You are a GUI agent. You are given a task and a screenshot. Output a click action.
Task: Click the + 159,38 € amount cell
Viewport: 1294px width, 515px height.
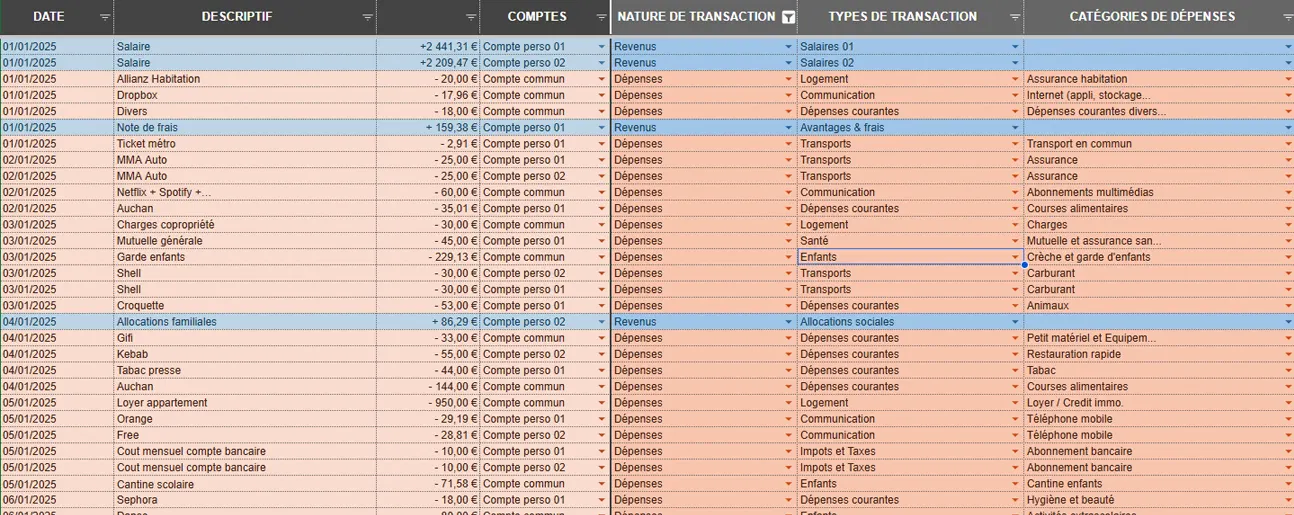(x=428, y=128)
